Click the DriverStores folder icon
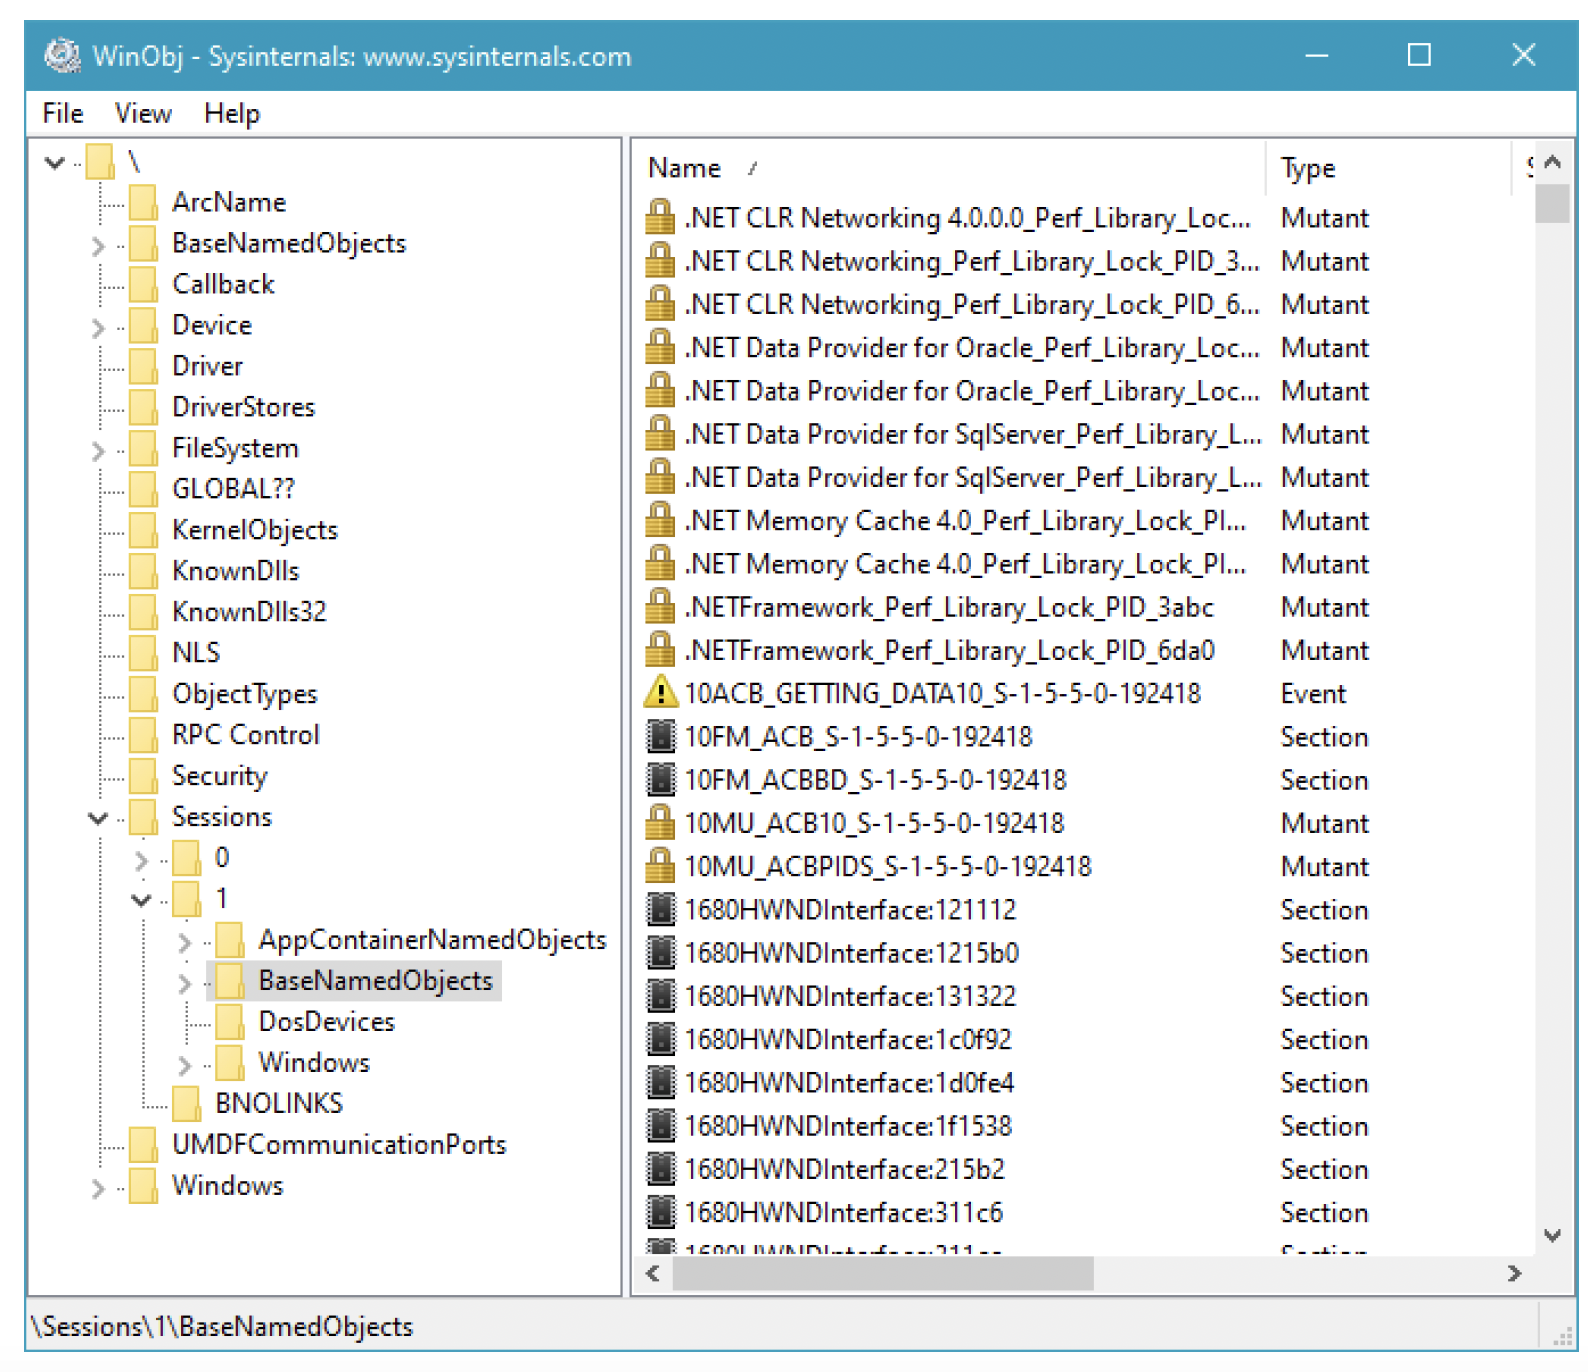The height and width of the screenshot is (1372, 1588). (144, 407)
